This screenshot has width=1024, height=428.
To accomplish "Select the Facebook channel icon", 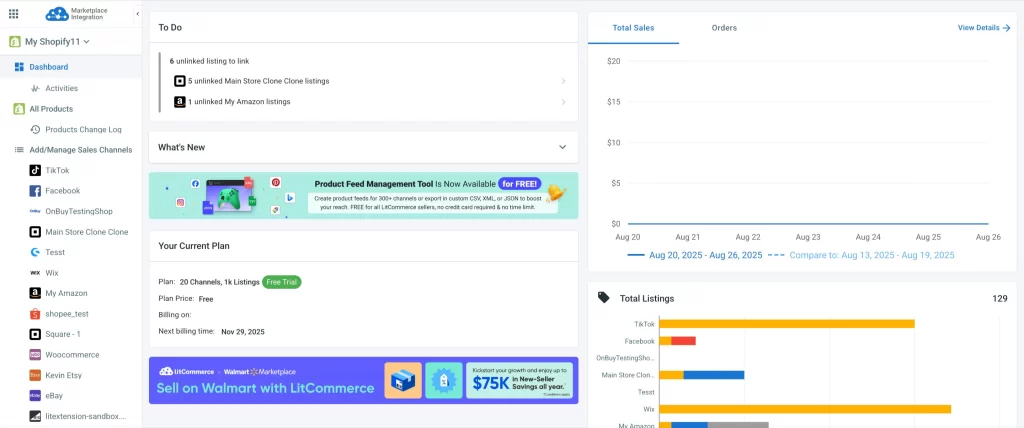I will click(x=35, y=191).
